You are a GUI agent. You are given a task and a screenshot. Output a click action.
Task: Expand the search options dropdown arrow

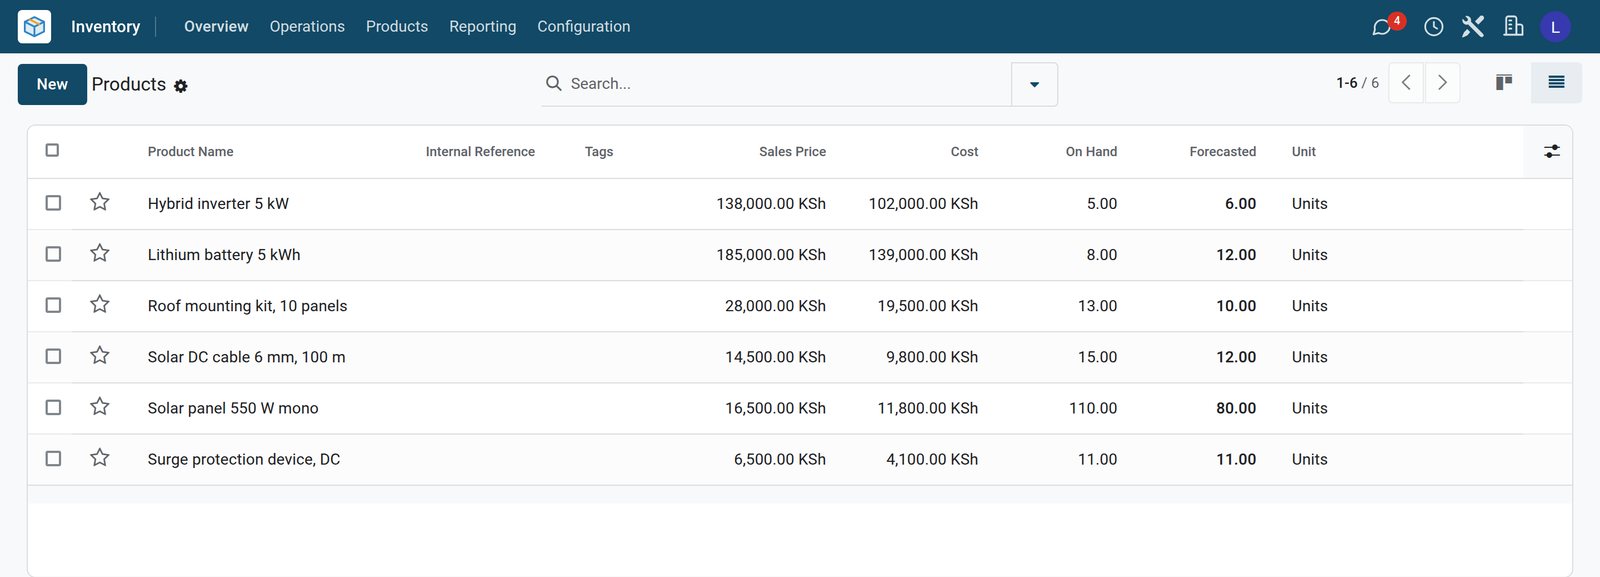(1034, 84)
